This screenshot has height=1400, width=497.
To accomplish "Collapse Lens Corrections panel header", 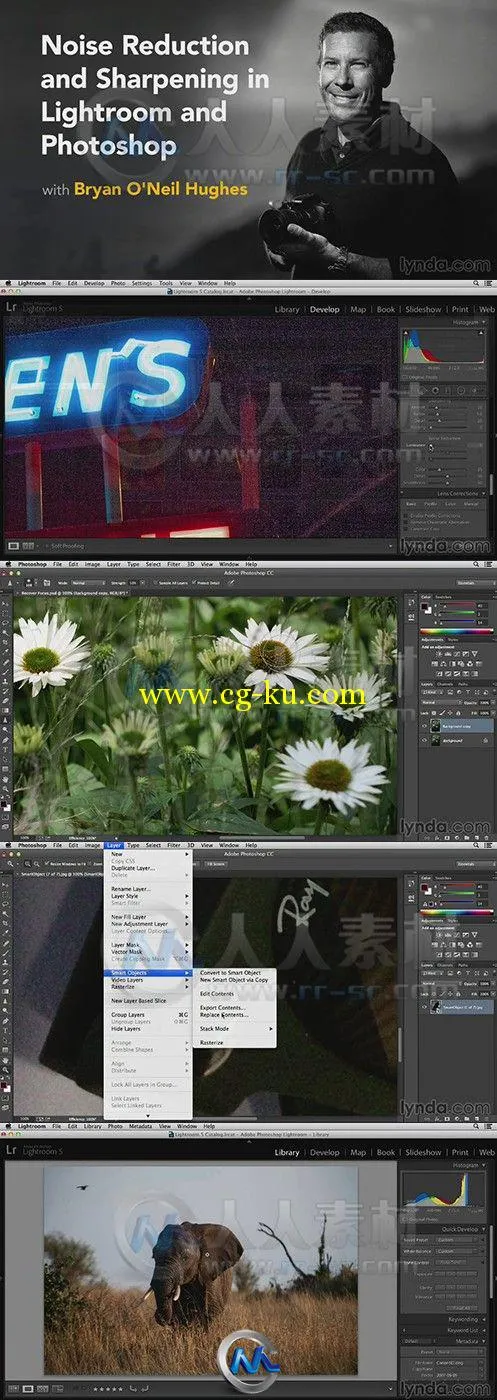I will 483,493.
